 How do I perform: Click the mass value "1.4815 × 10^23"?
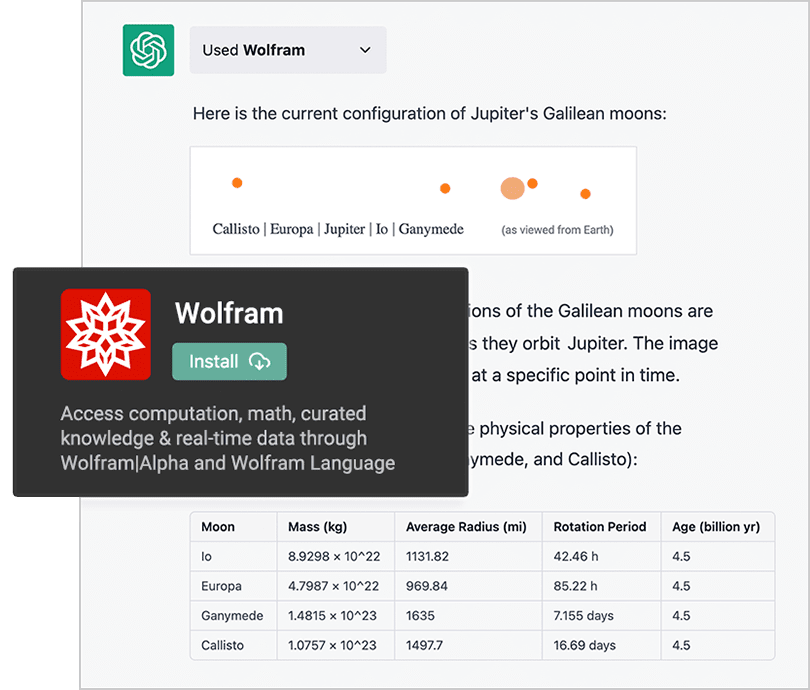[332, 616]
